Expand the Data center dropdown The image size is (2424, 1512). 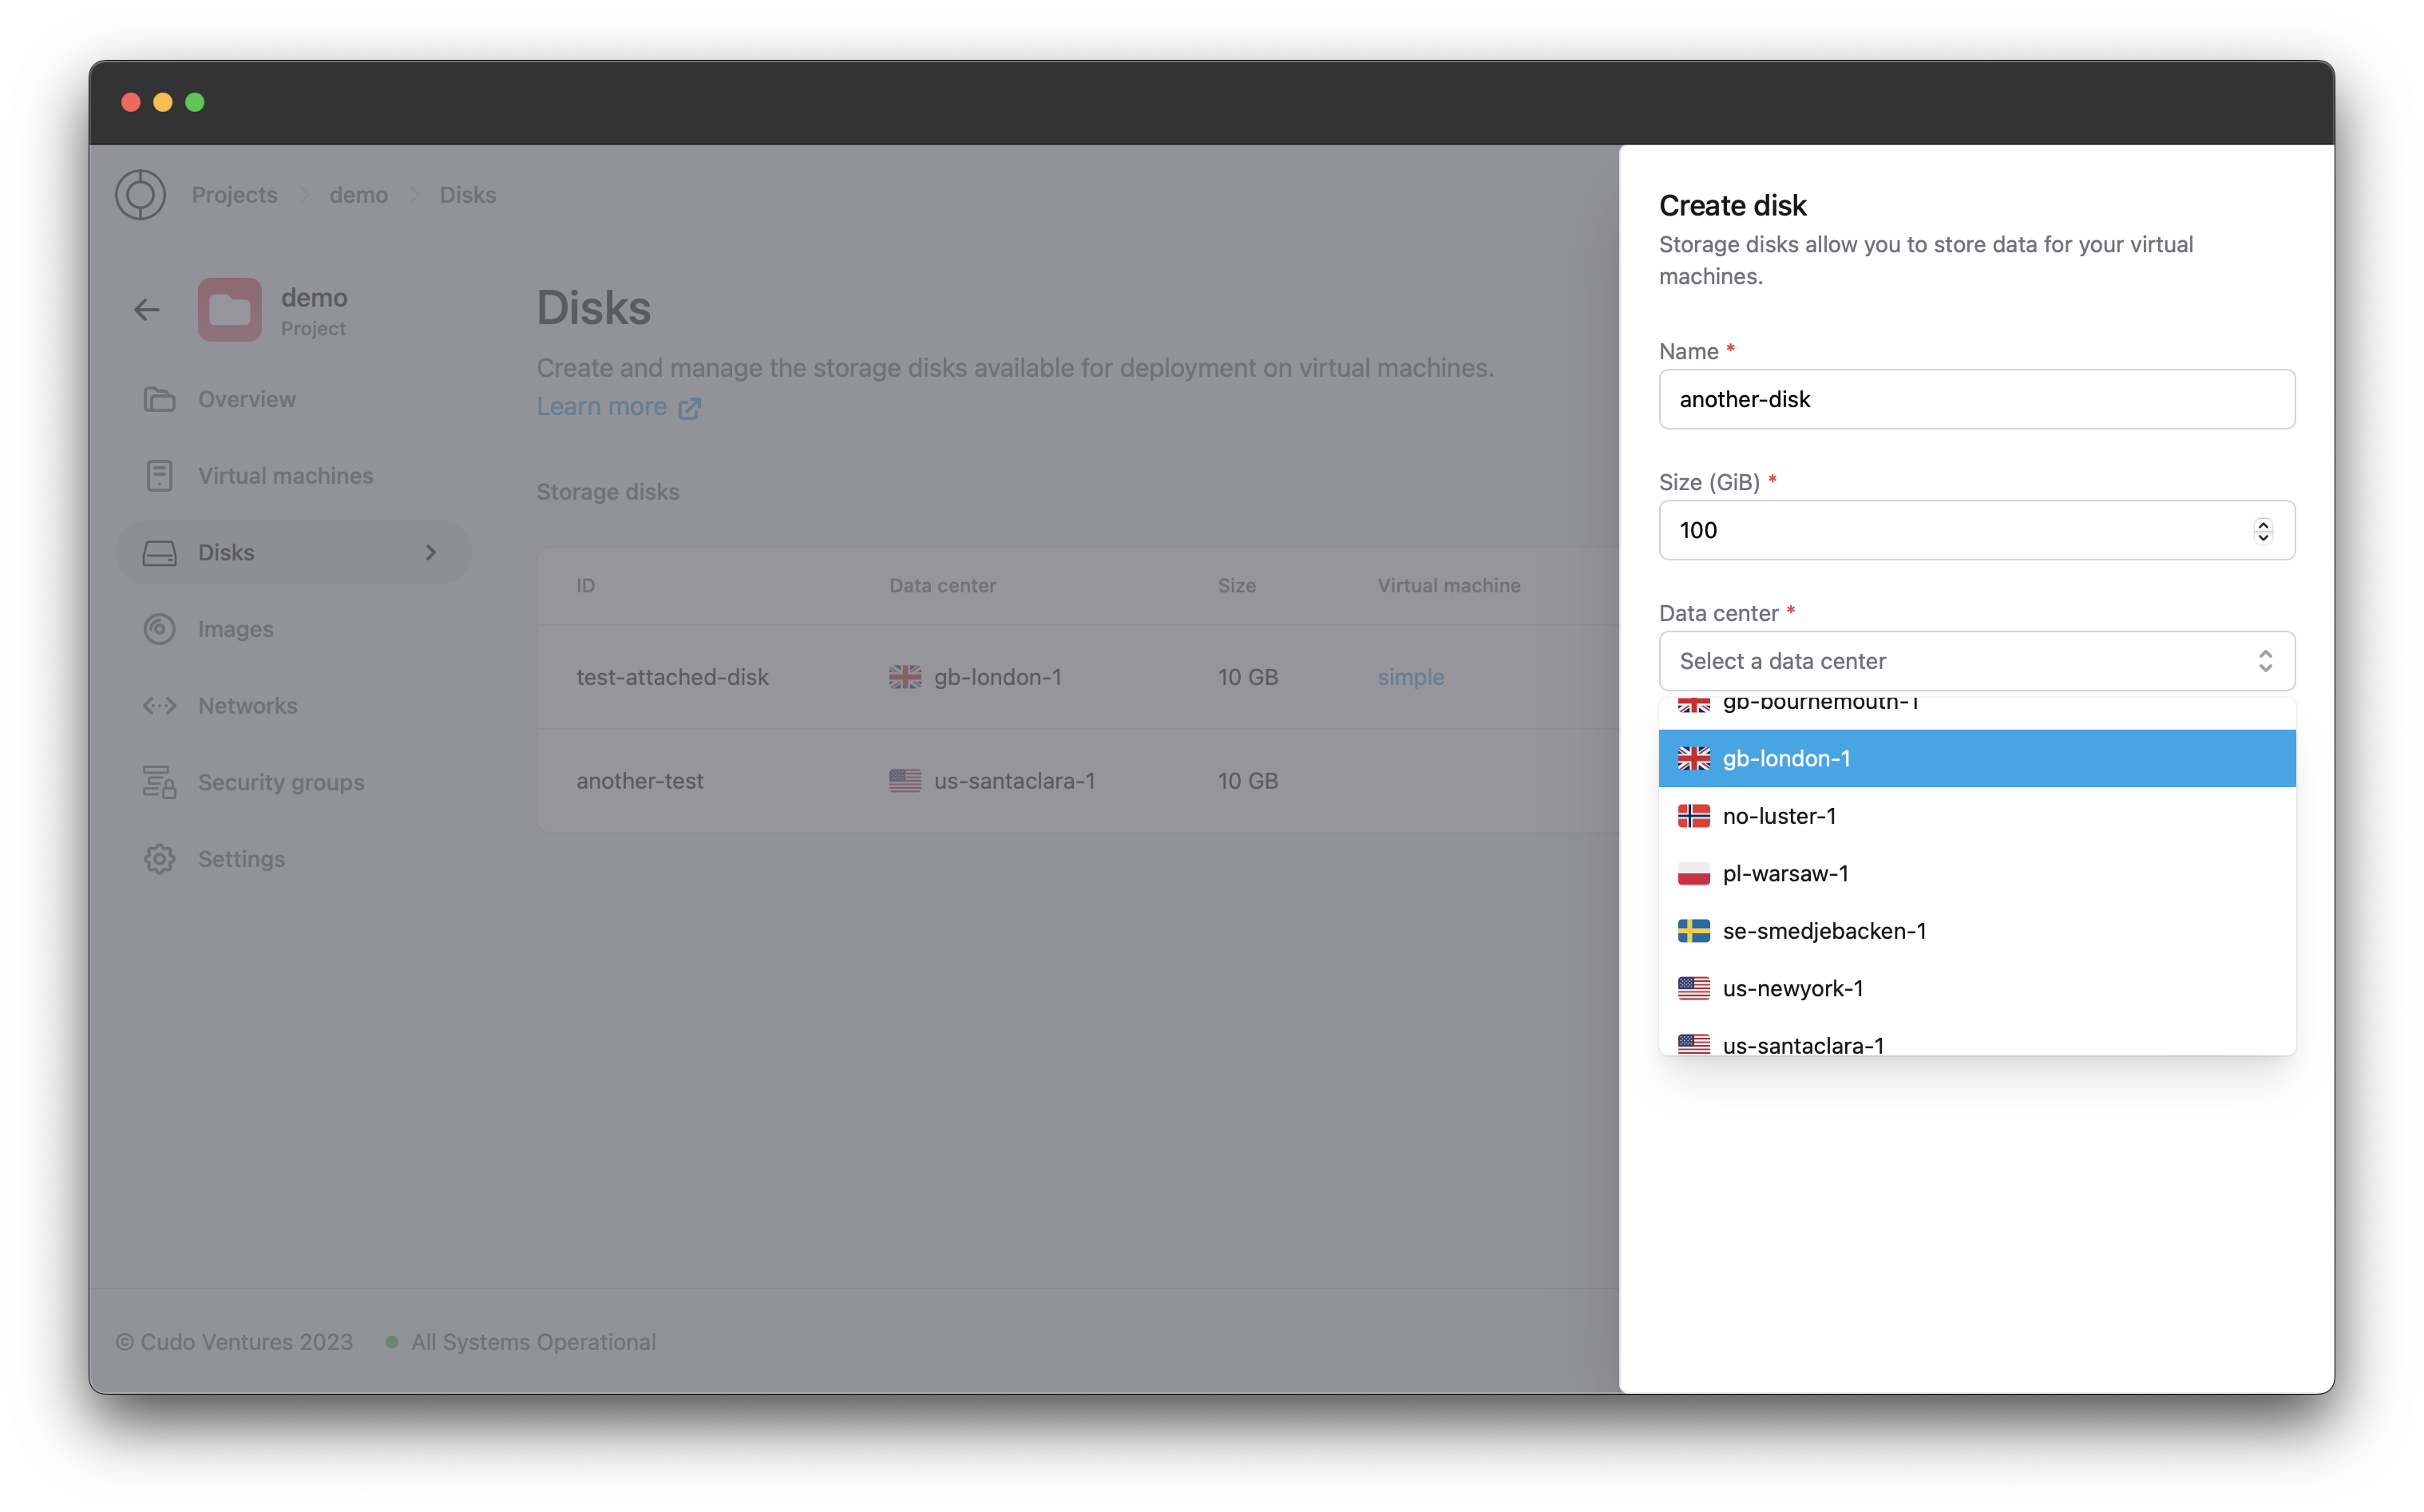(x=1974, y=660)
